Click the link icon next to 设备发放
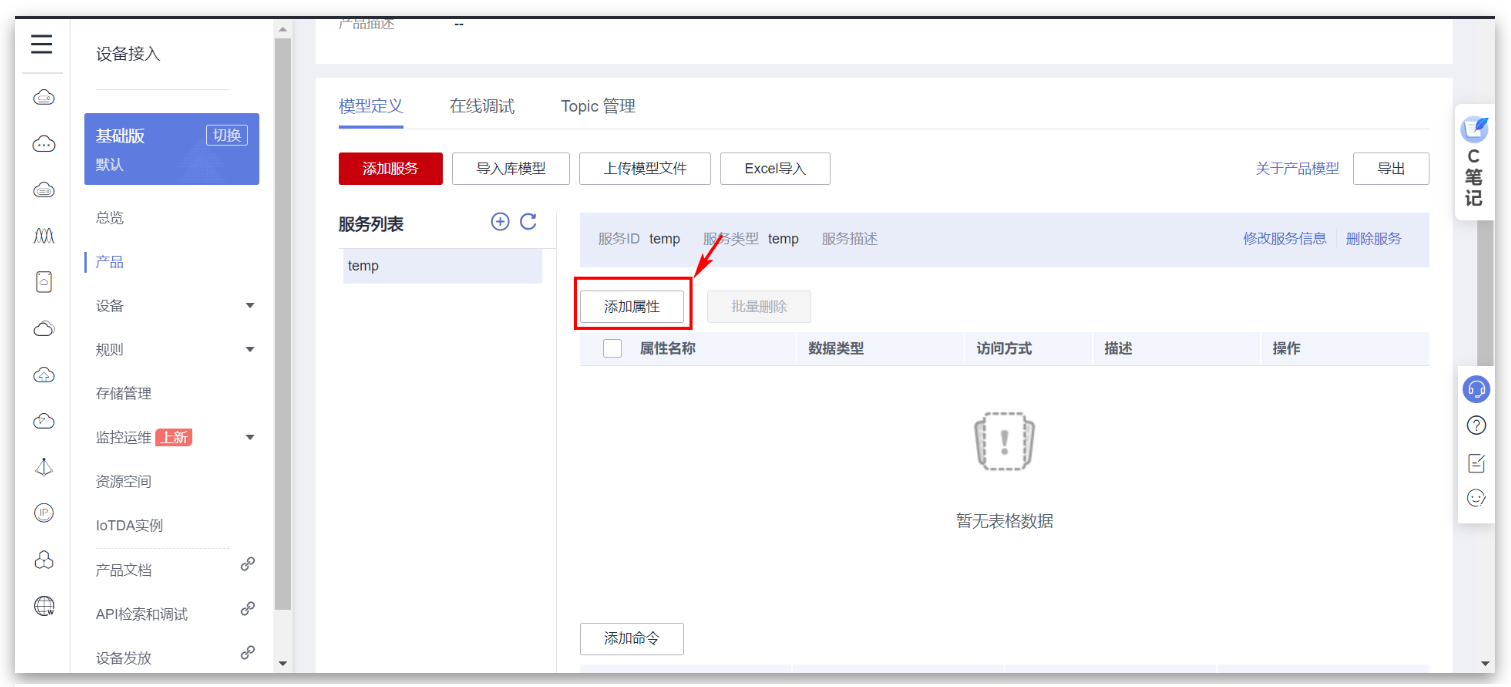The width and height of the screenshot is (1511, 687). click(248, 652)
